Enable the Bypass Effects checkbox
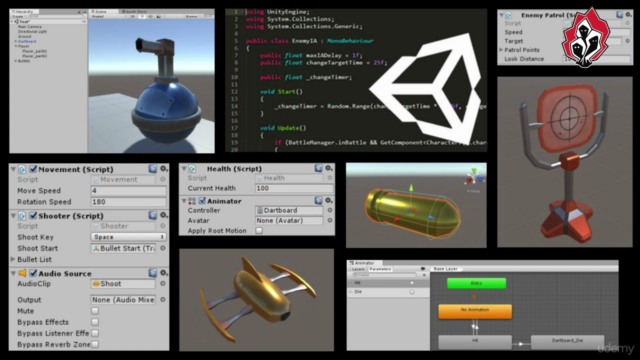This screenshot has height=360, width=640. click(x=95, y=322)
